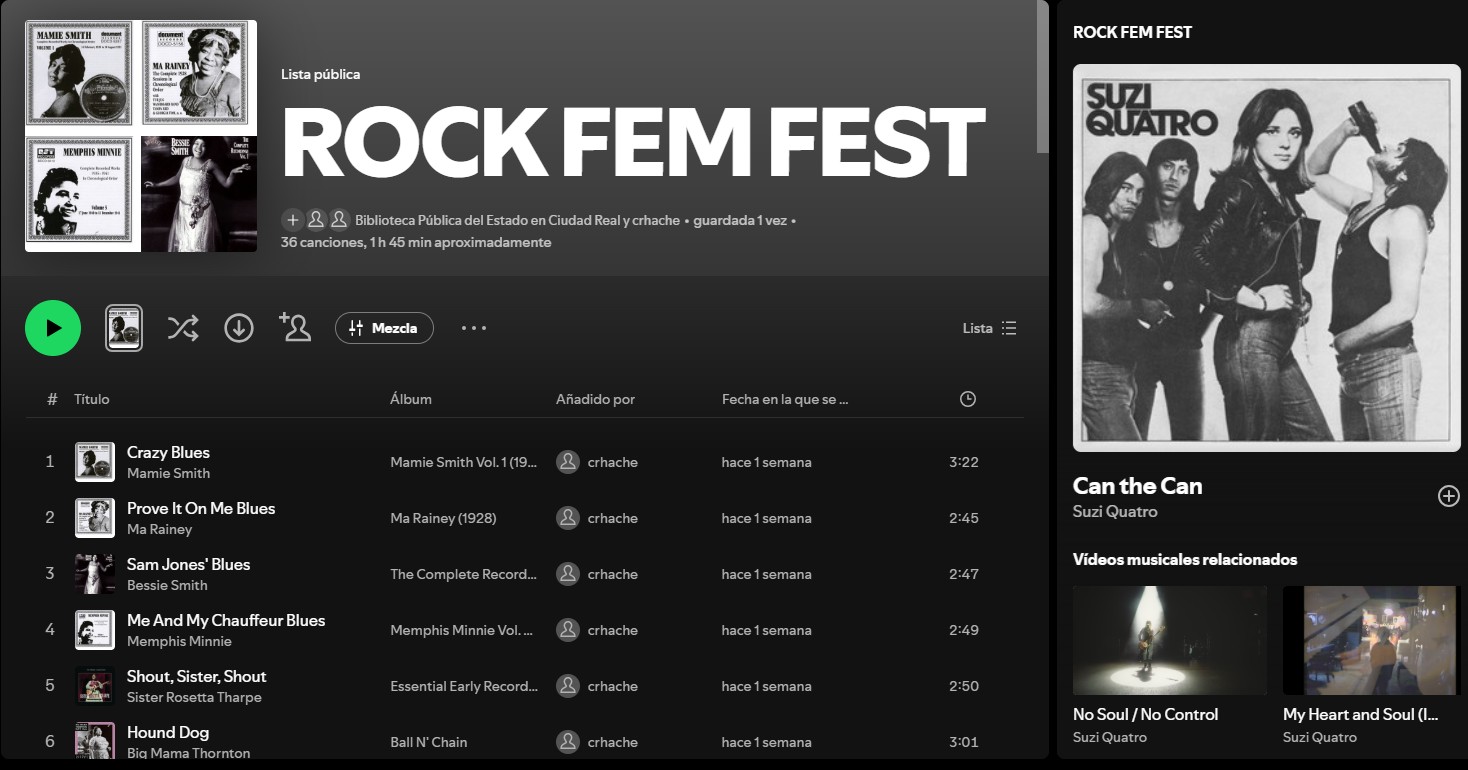Click the Me And My Chauffeur Blues thumbnail
The height and width of the screenshot is (770, 1468).
tap(95, 630)
